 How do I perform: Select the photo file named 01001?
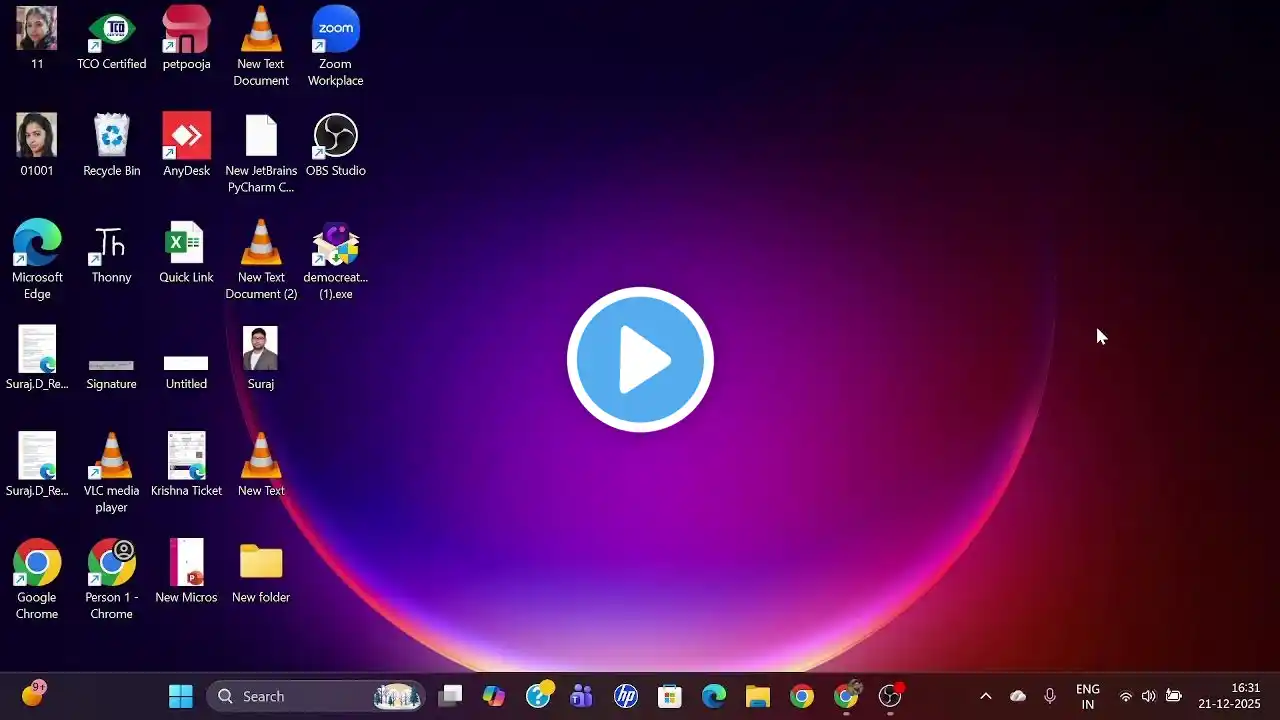pyautogui.click(x=37, y=145)
